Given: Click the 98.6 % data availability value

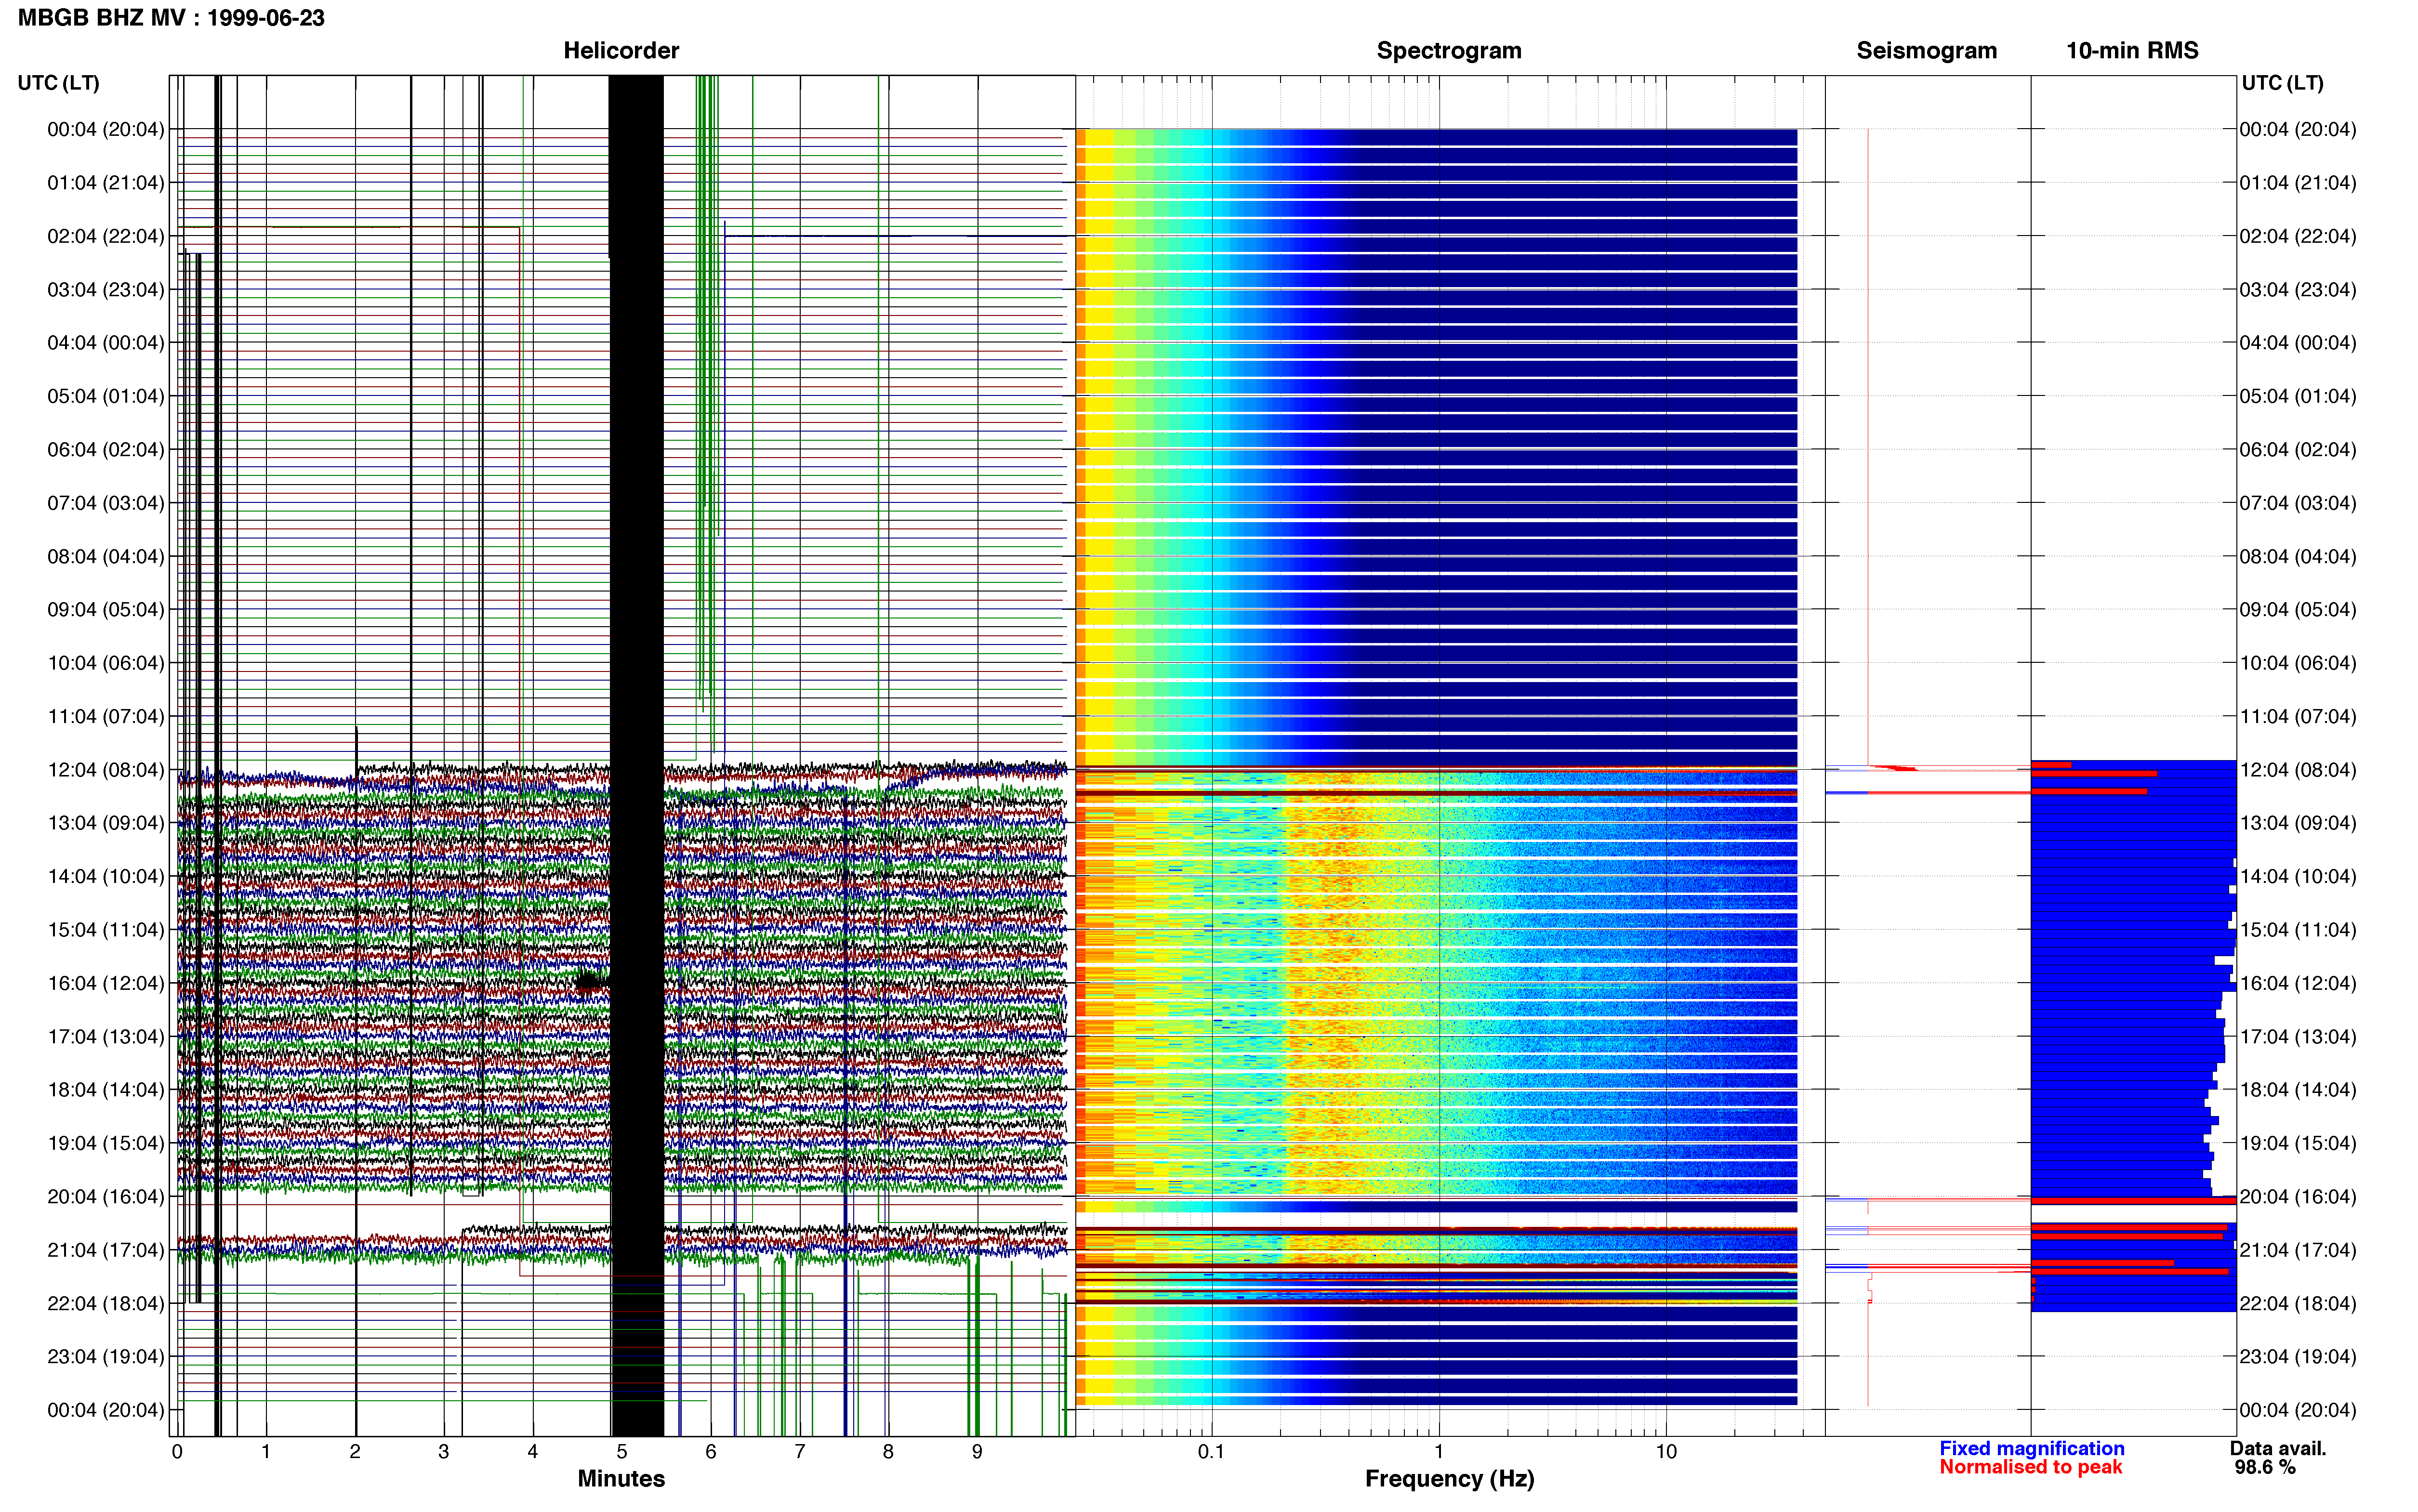Looking at the screenshot, I should (2265, 1467).
